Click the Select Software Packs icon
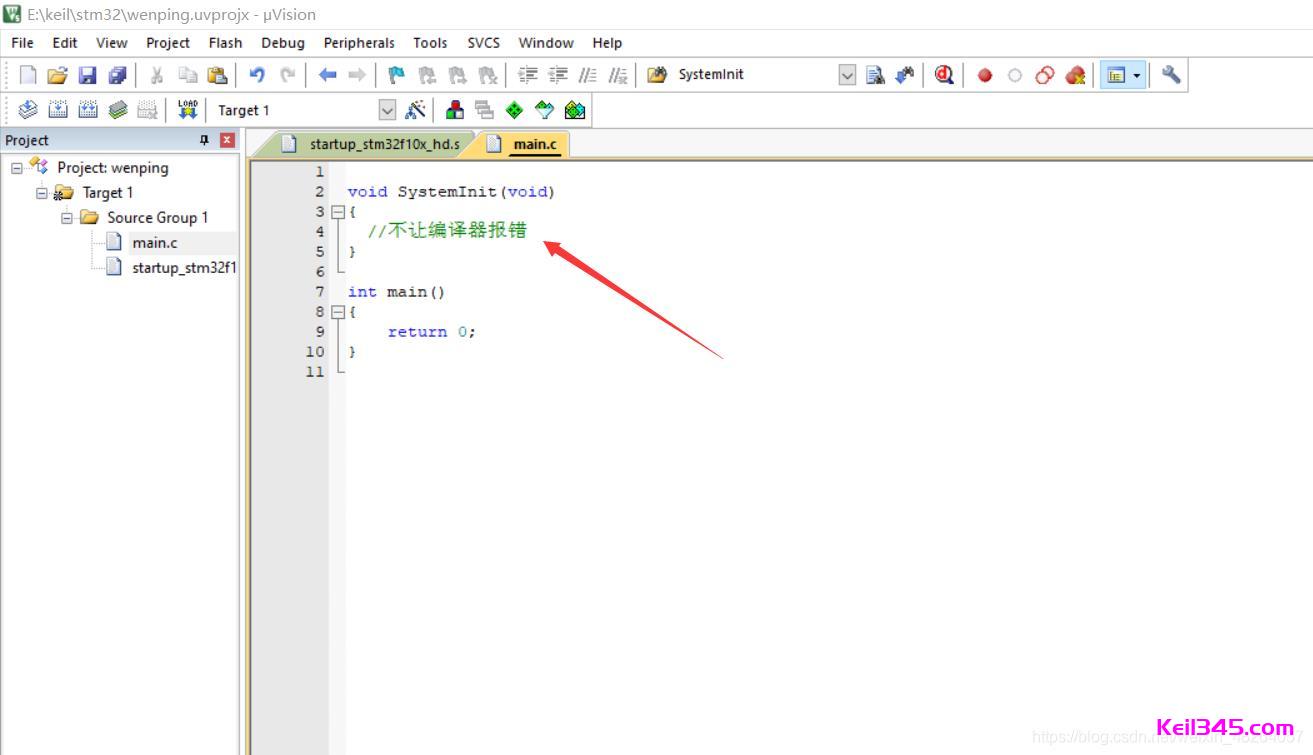The height and width of the screenshot is (755, 1313). (544, 110)
